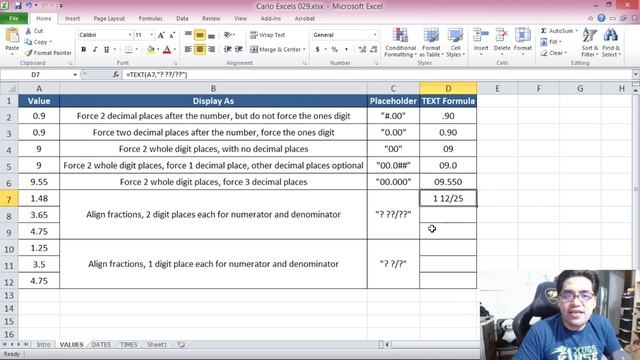Toggle Bottom Align vertical alignment
The width and height of the screenshot is (640, 360).
[x=211, y=35]
